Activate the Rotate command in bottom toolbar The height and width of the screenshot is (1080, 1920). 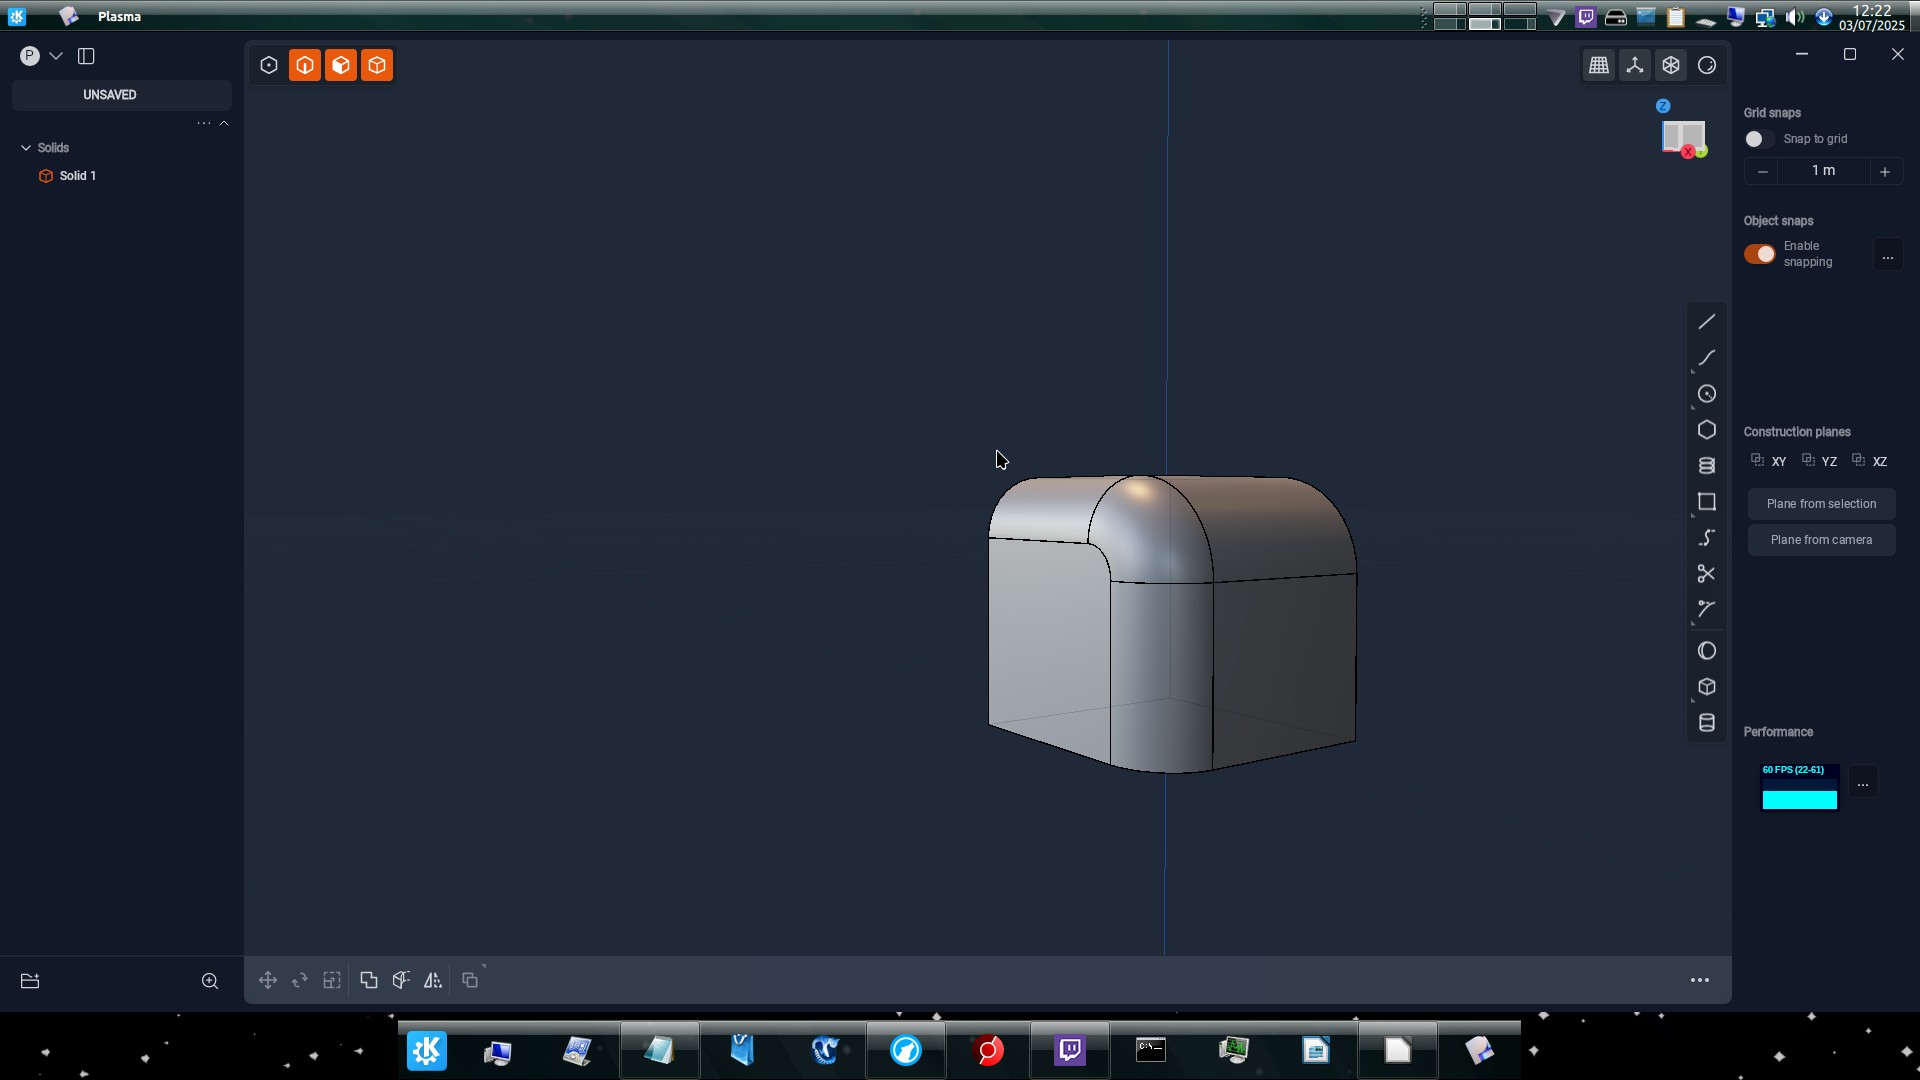coord(300,980)
